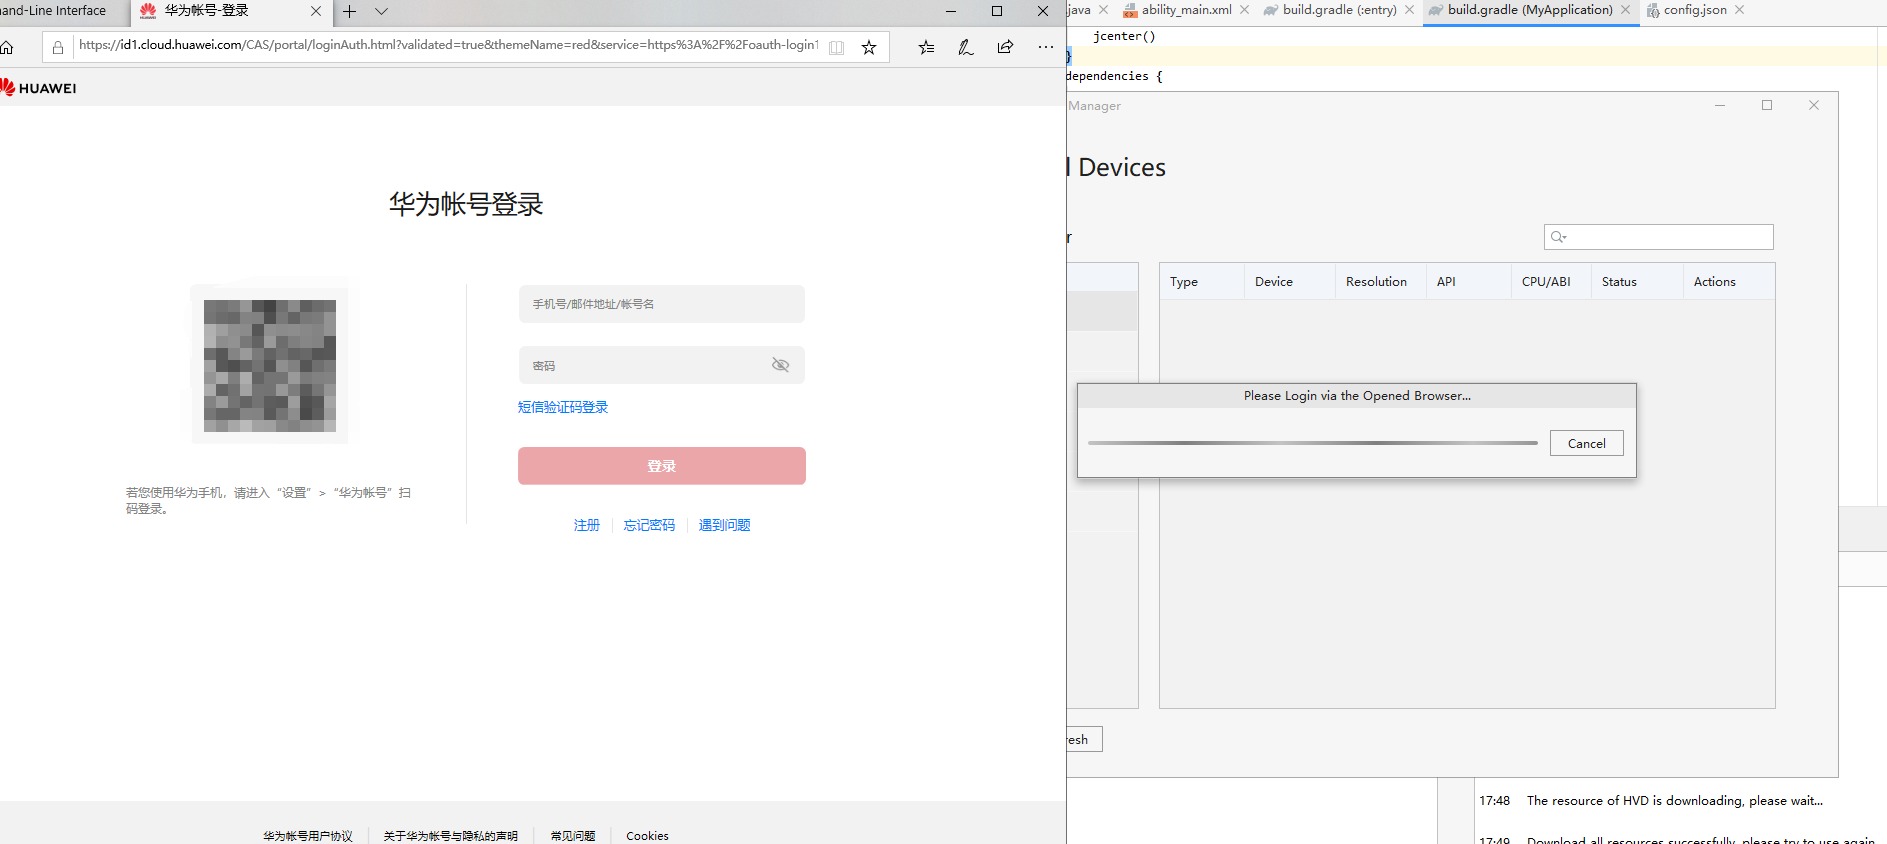The width and height of the screenshot is (1887, 844).
Task: Switch to ability_main.xml editor tab
Action: pyautogui.click(x=1186, y=10)
